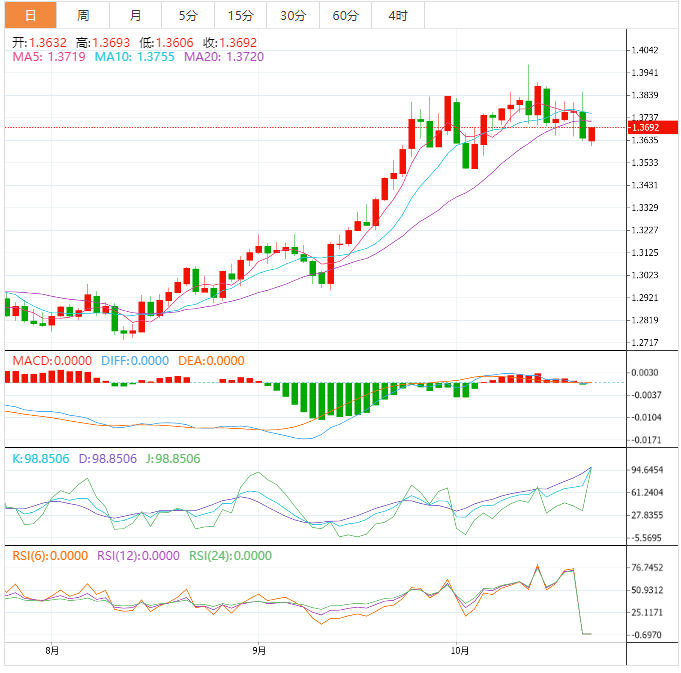Click the 94.6454 KDJ axis label
Viewport: 681px width, 673px height.
[x=647, y=470]
